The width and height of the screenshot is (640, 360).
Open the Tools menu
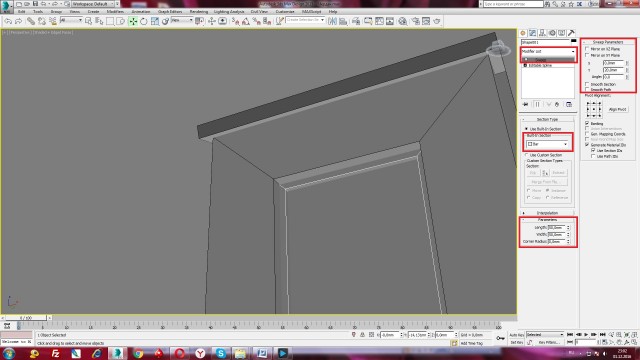(38, 11)
